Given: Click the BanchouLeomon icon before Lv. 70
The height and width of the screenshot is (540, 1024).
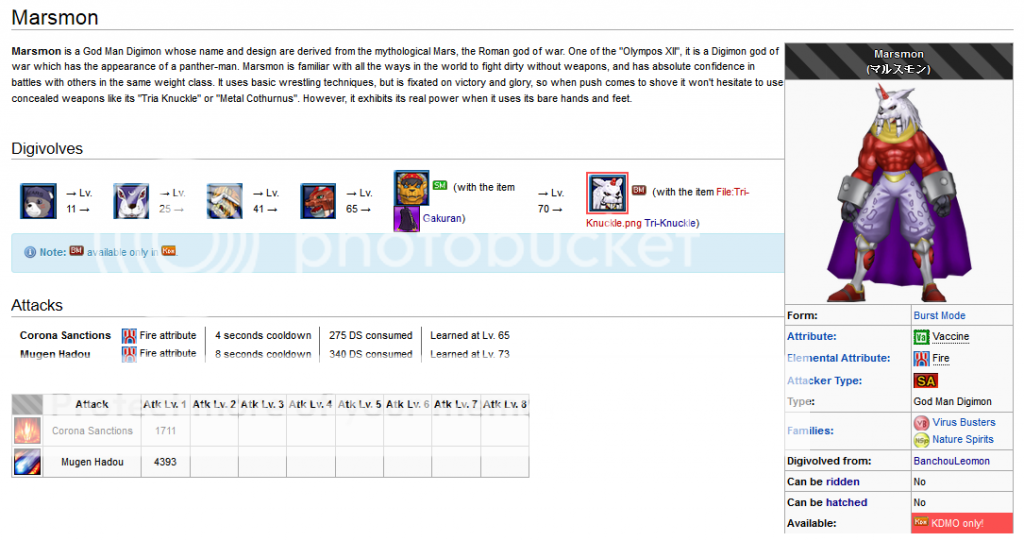Looking at the screenshot, I should point(411,188).
